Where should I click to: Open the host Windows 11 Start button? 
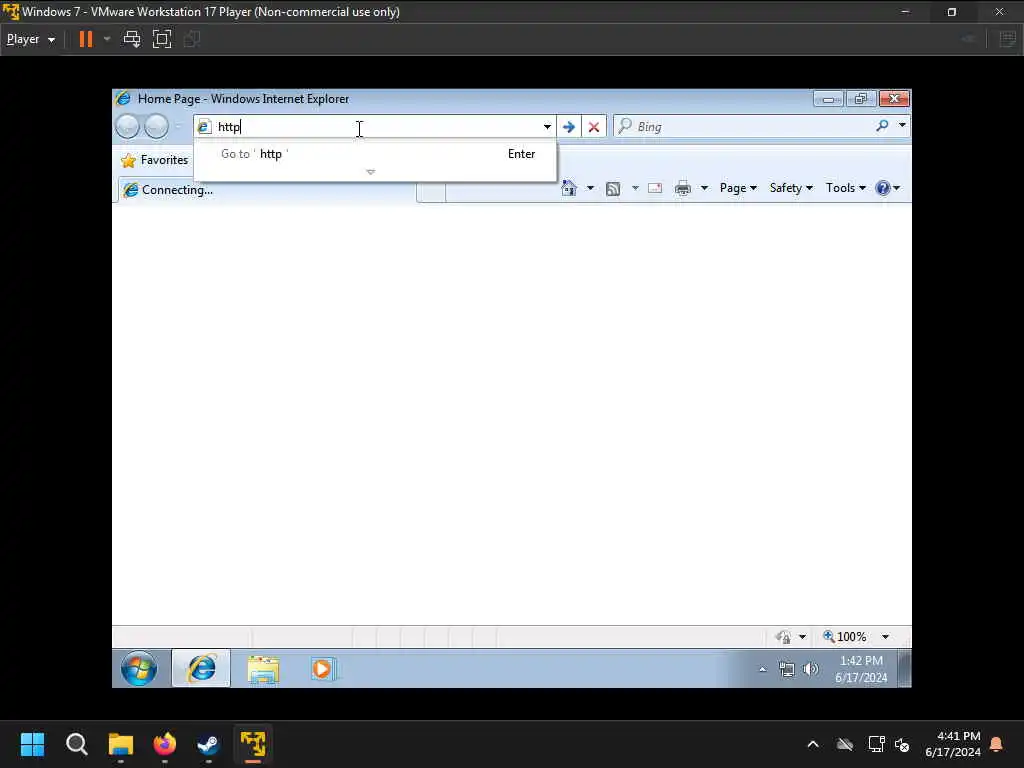point(33,744)
